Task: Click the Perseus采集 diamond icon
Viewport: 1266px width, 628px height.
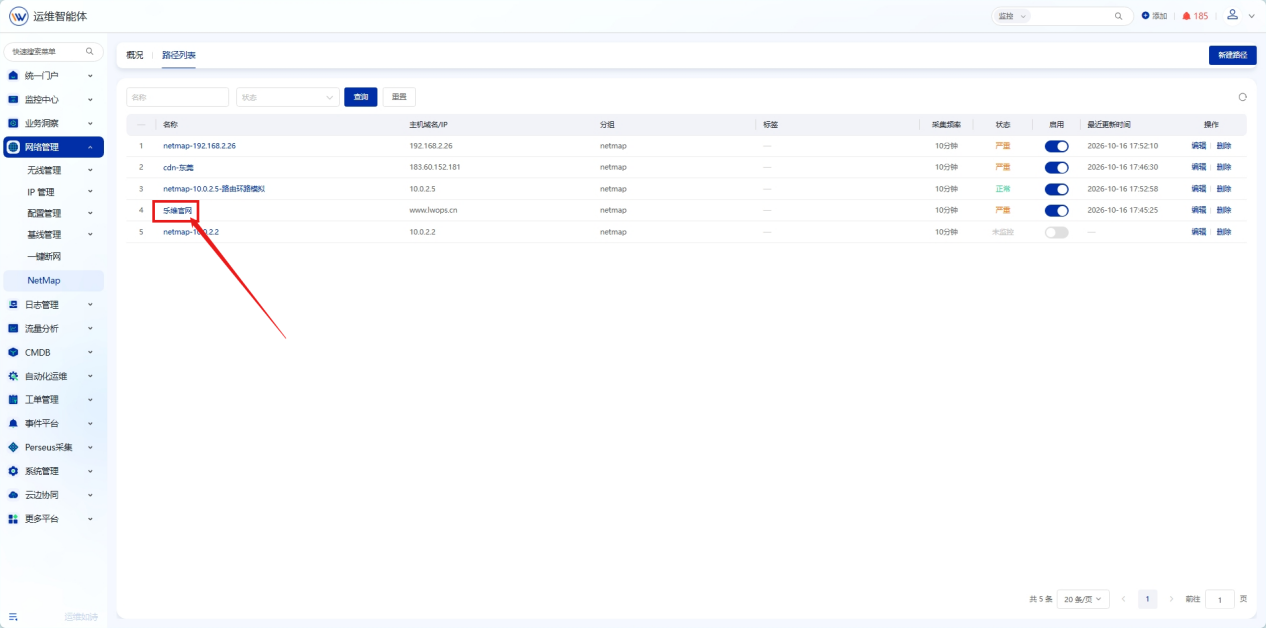Action: point(13,447)
